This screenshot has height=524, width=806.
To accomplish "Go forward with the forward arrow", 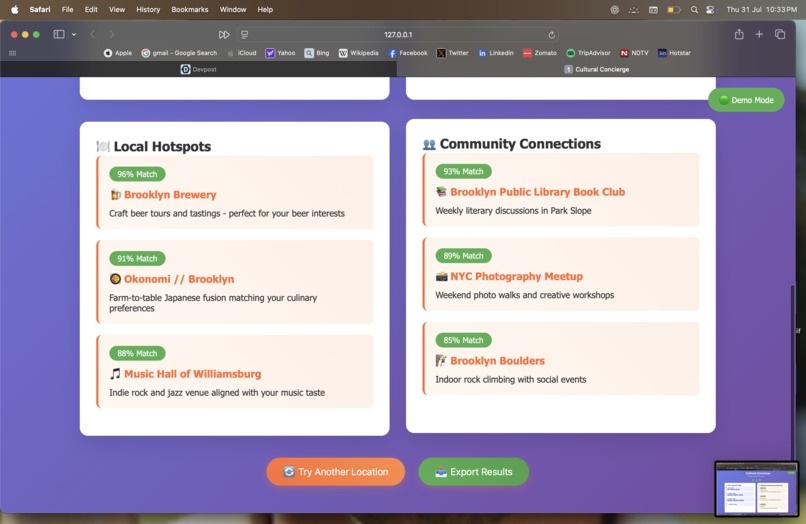I will click(112, 34).
